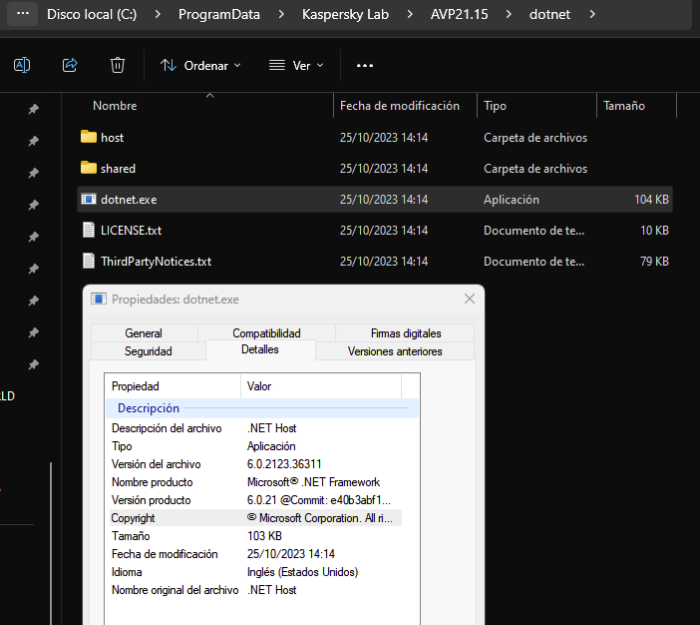Viewport: 700px width, 625px height.
Task: Click the pin icon beside the host row
Action: pos(33,141)
